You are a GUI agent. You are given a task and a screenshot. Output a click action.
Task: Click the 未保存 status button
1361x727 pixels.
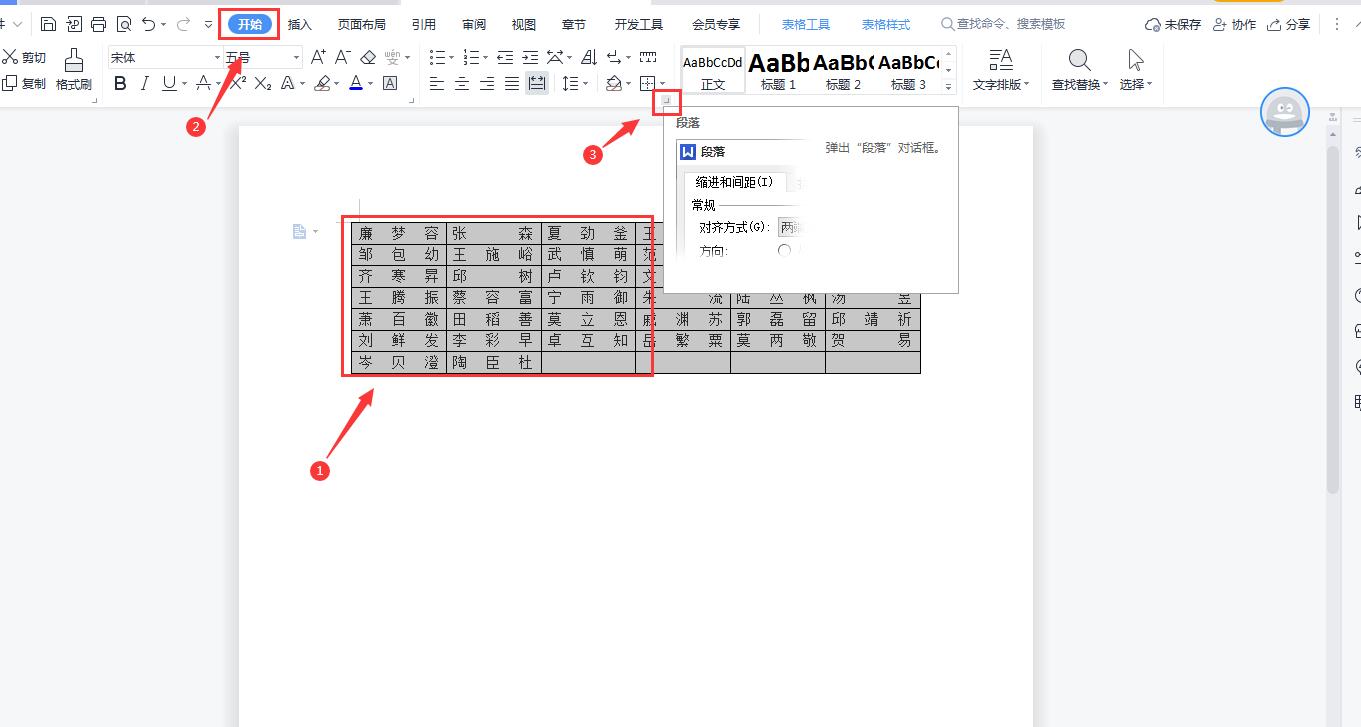pyautogui.click(x=1173, y=24)
